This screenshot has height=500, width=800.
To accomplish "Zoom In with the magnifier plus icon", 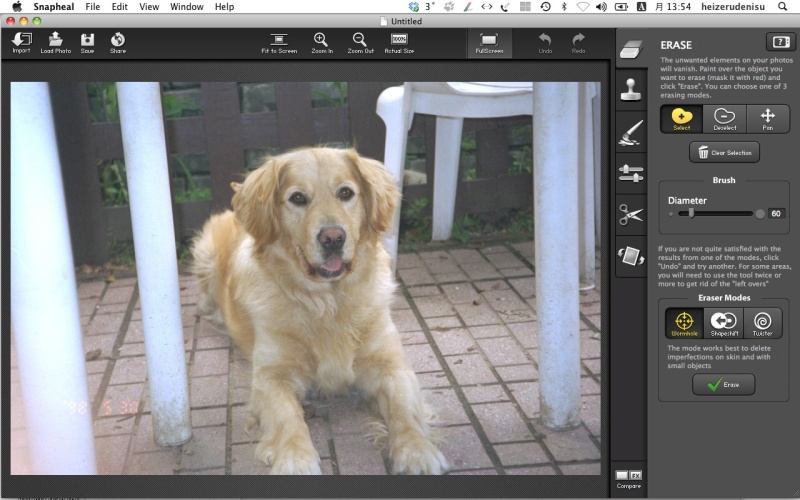I will (x=321, y=43).
